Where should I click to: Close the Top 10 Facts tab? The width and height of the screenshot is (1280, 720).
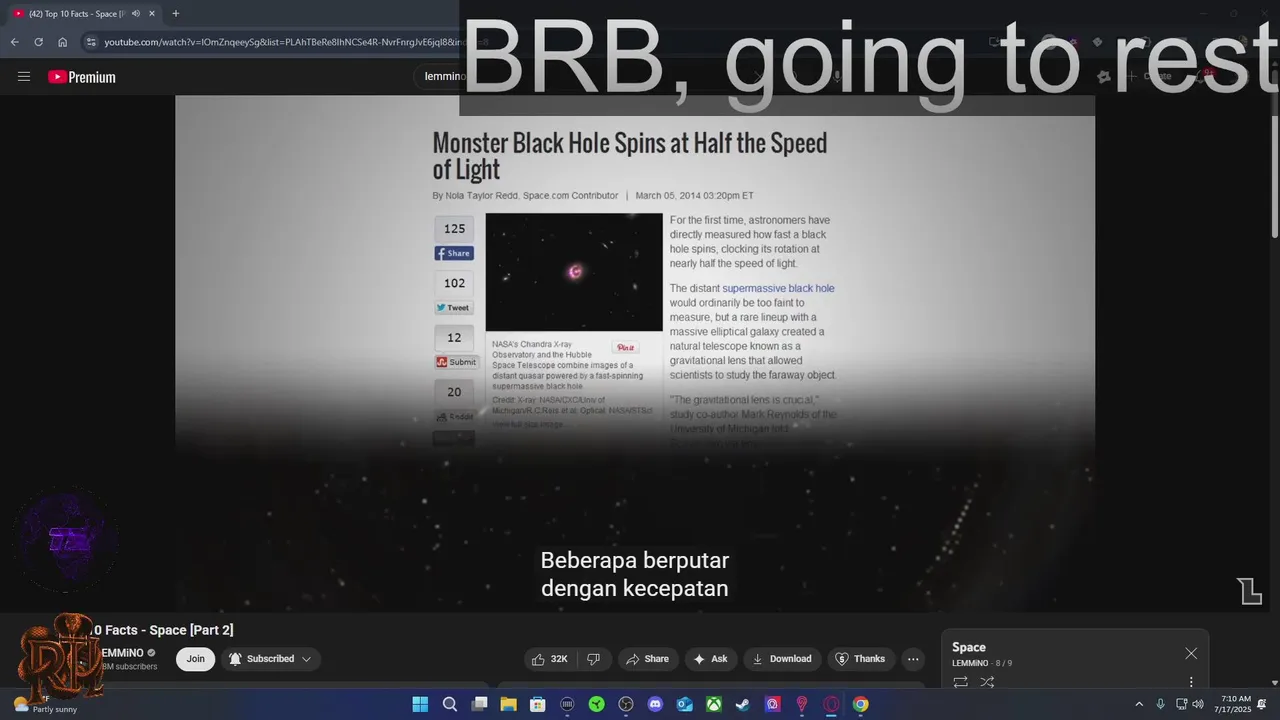click(151, 13)
